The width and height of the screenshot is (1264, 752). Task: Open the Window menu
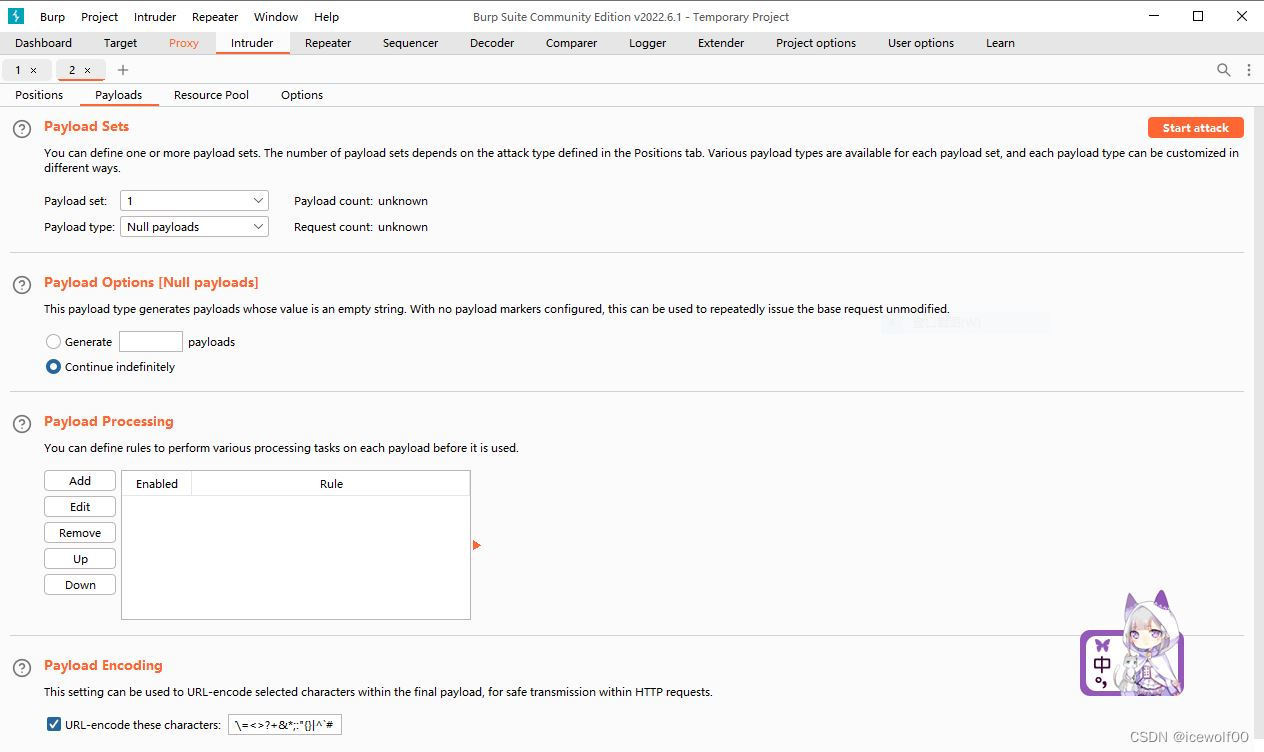276,17
